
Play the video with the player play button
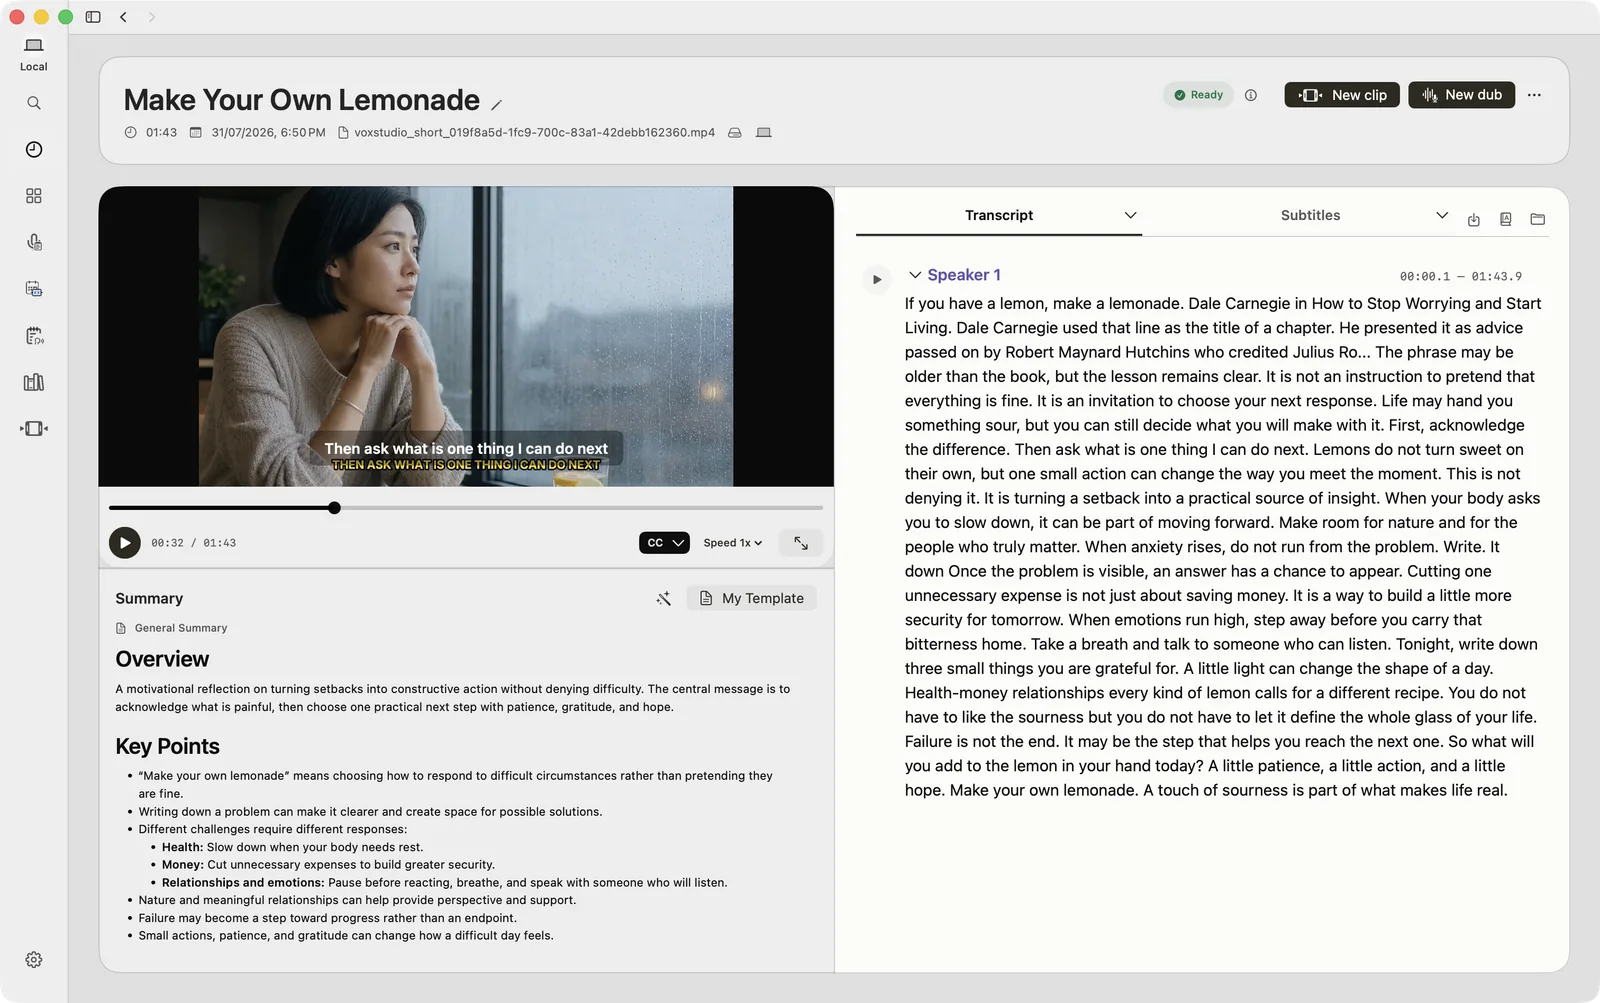(125, 543)
